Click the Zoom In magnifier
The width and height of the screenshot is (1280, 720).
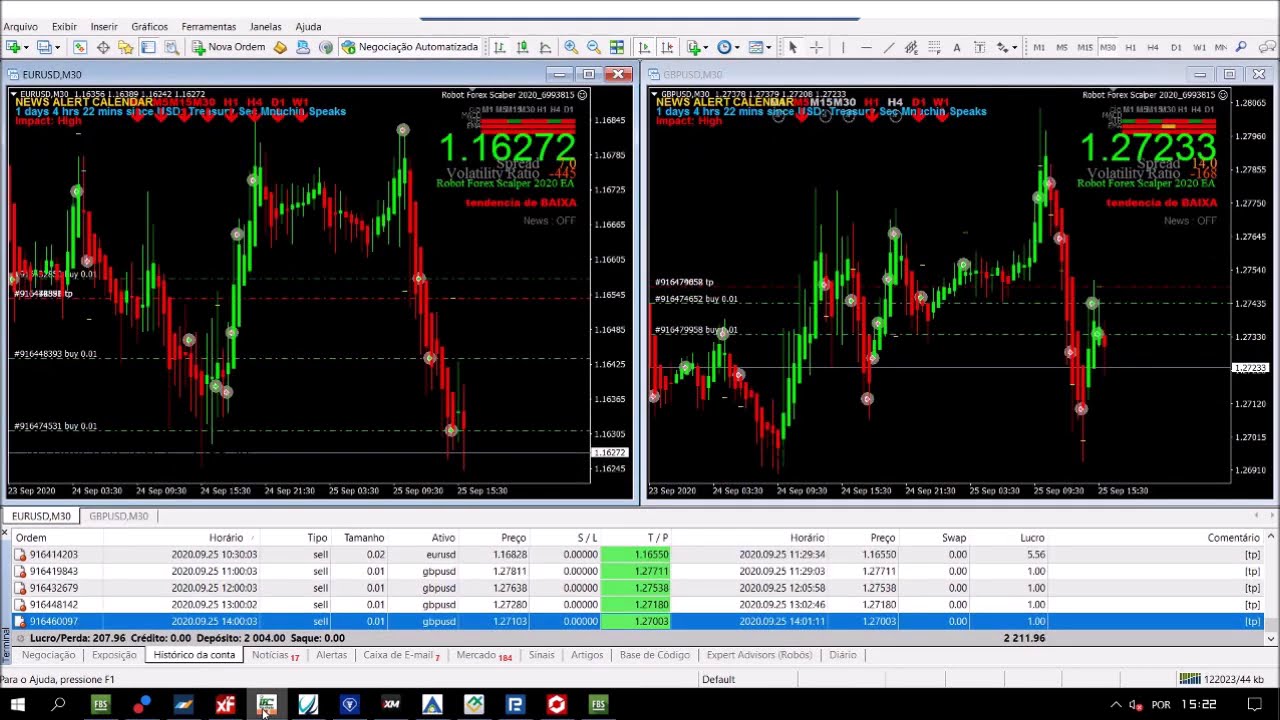pyautogui.click(x=571, y=47)
